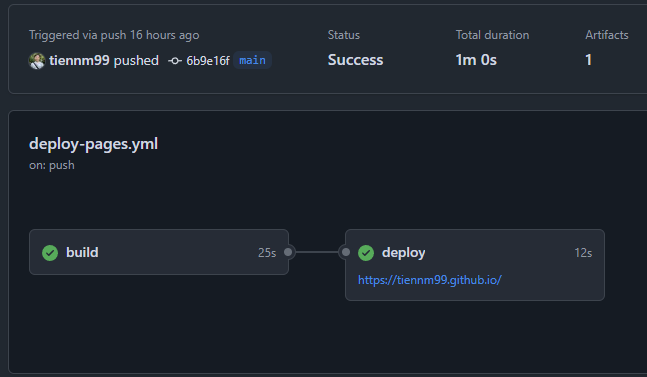This screenshot has height=377, width=647.
Task: Click the commit icon beside 6b9e16f
Action: click(175, 61)
